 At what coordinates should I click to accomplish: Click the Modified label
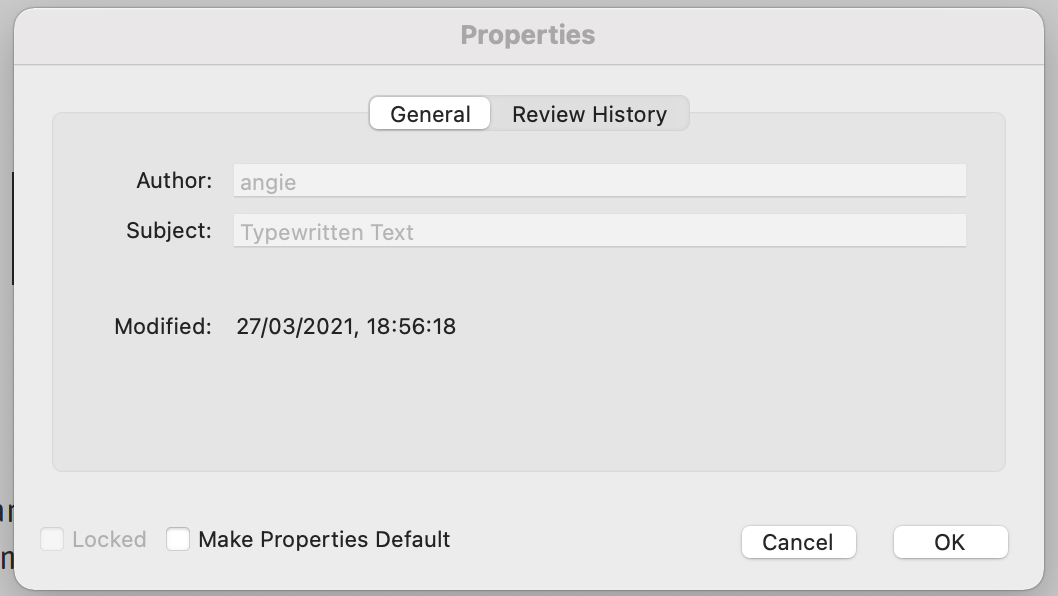point(163,326)
